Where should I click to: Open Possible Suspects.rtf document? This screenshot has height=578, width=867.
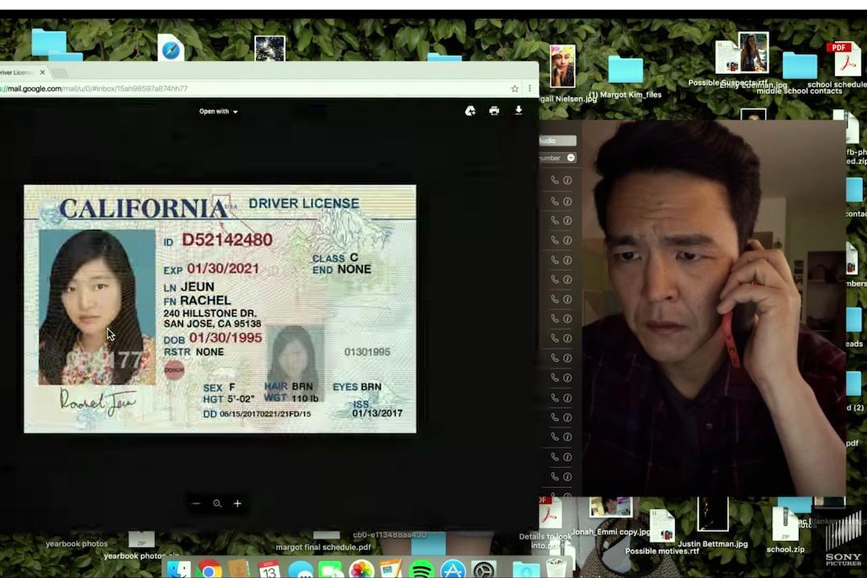pyautogui.click(x=728, y=58)
